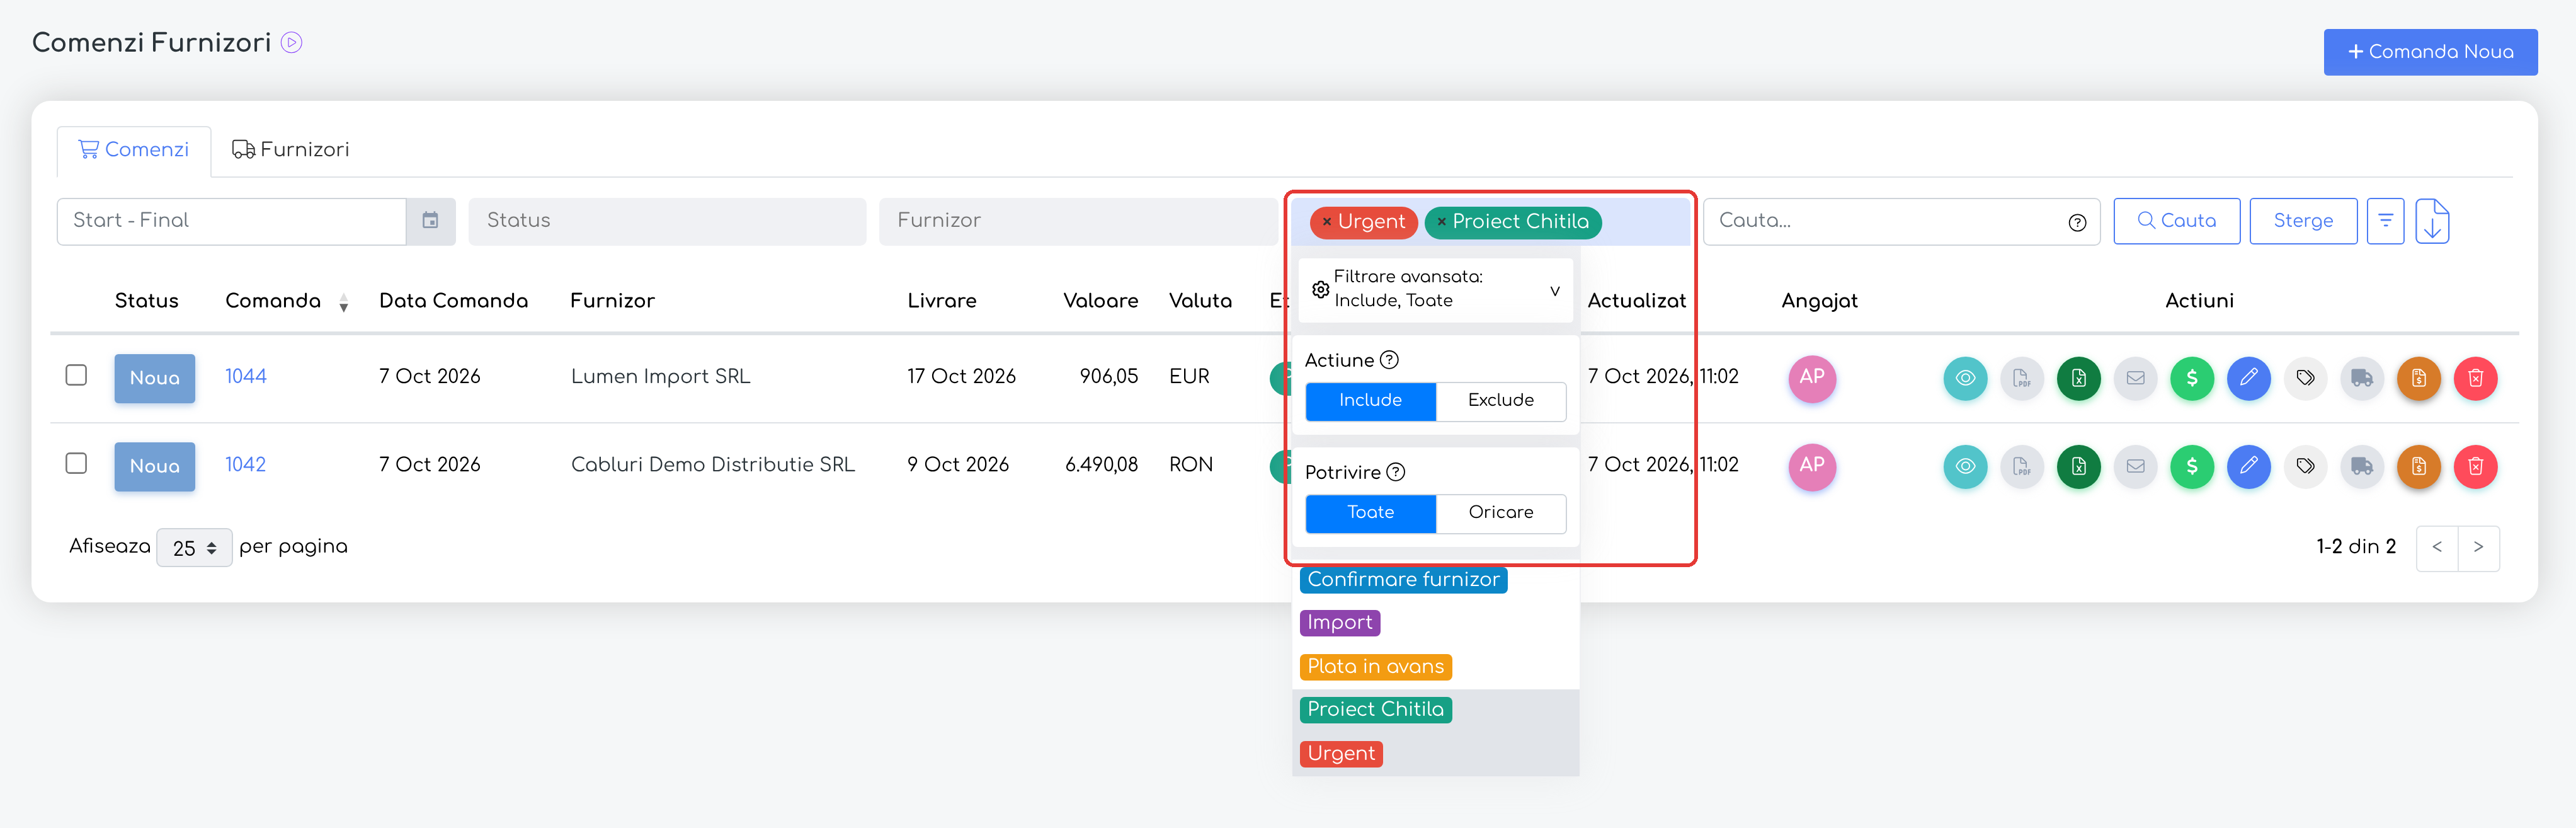This screenshot has width=2576, height=828.
Task: Delete order 1042 with trash icon
Action: pyautogui.click(x=2476, y=466)
